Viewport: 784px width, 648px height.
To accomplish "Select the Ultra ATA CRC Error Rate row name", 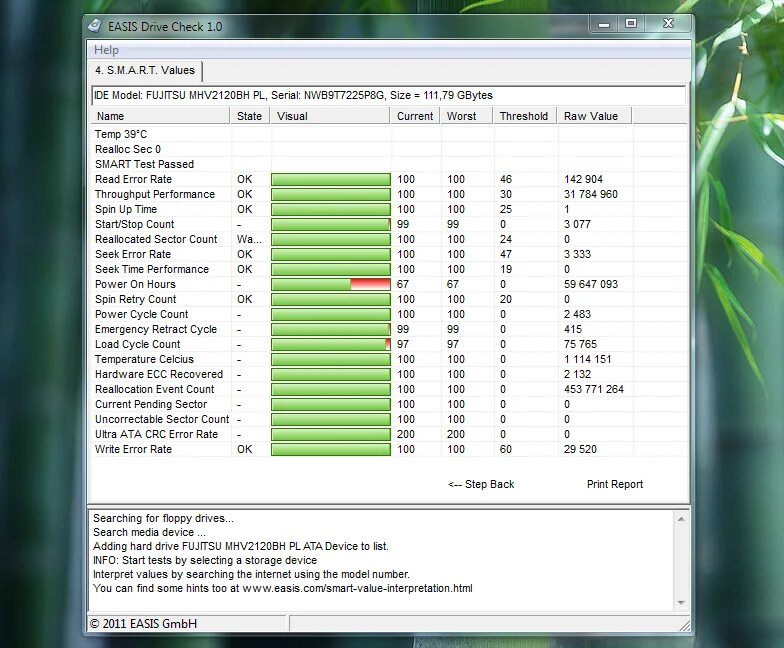I will (156, 434).
